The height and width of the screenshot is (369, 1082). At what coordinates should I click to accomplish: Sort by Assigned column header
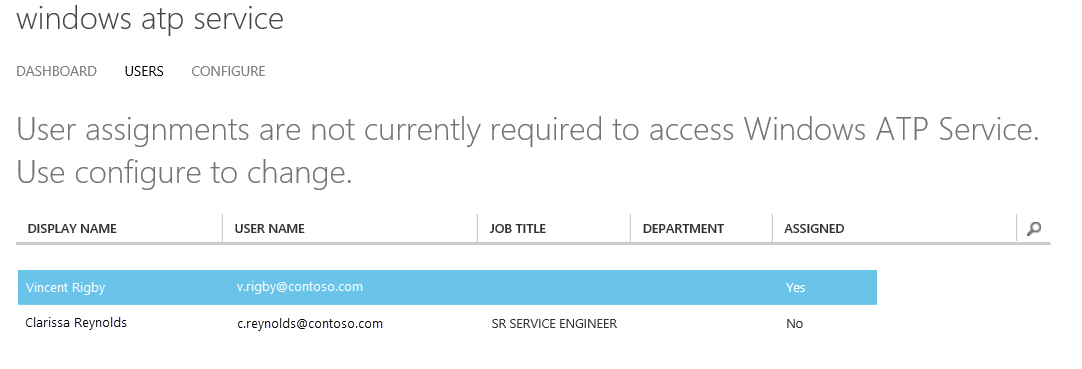point(814,228)
